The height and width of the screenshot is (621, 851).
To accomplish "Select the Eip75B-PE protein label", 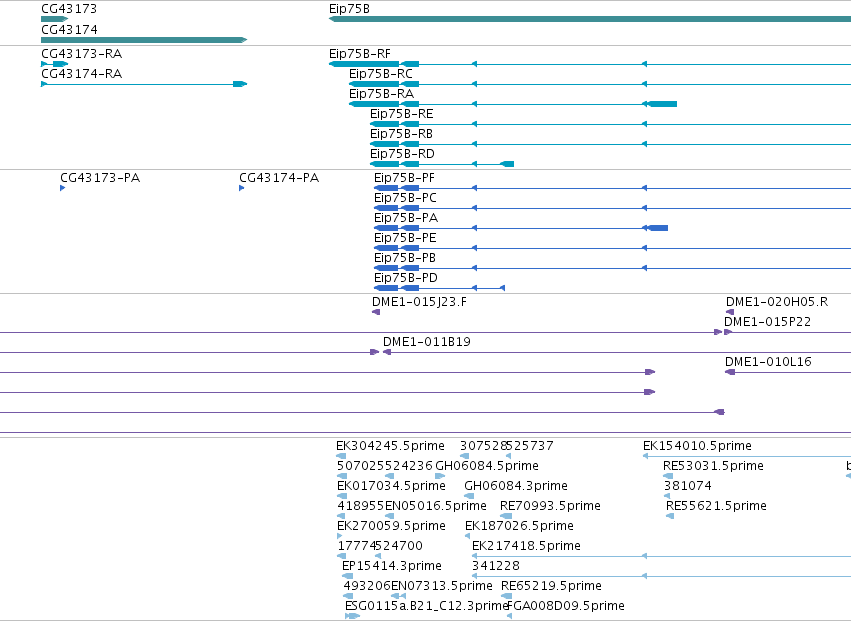I will pos(405,238).
